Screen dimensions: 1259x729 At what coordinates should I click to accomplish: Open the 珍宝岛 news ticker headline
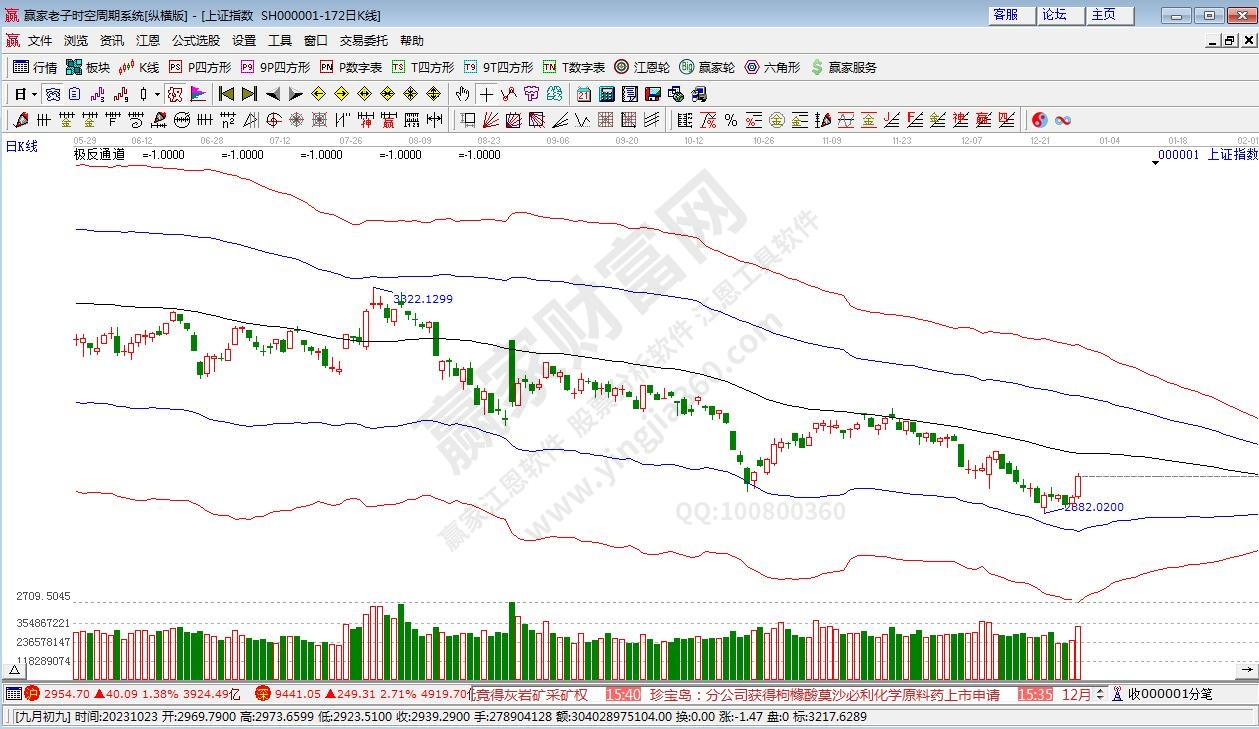click(x=824, y=694)
